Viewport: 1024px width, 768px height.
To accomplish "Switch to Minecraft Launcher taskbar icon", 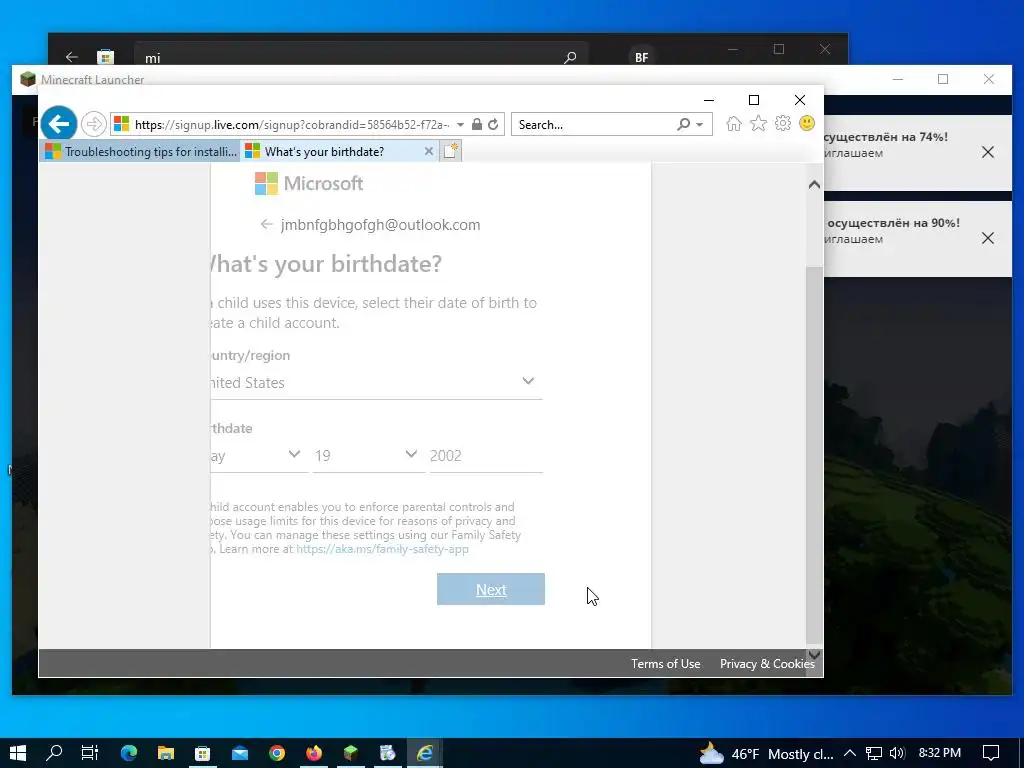I will [x=351, y=753].
